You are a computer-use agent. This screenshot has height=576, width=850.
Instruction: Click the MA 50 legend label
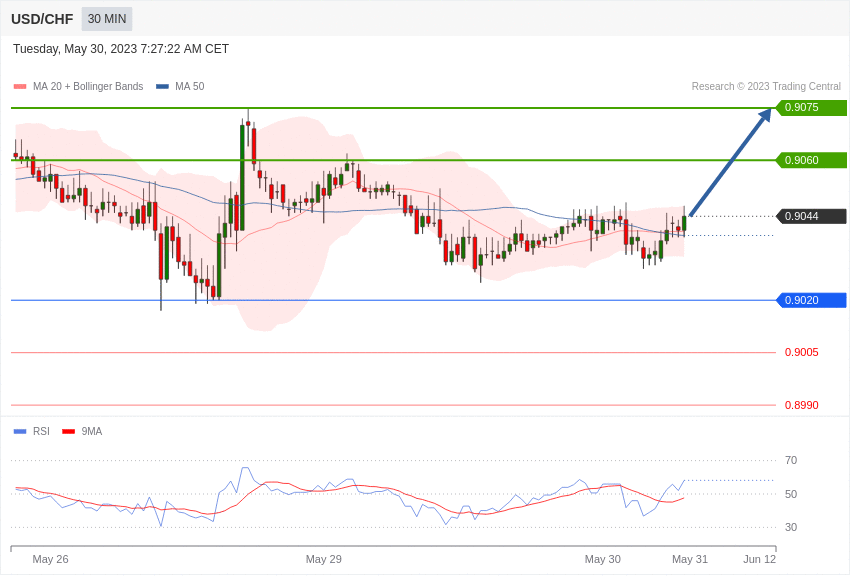pos(190,86)
